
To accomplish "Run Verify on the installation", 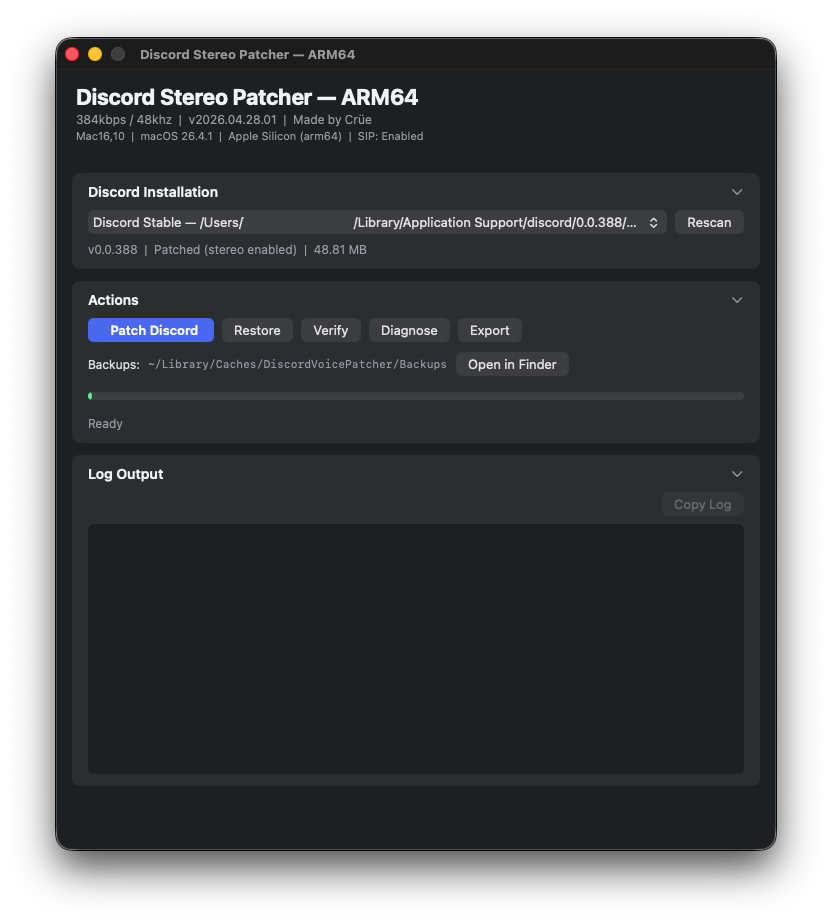I will click(331, 330).
